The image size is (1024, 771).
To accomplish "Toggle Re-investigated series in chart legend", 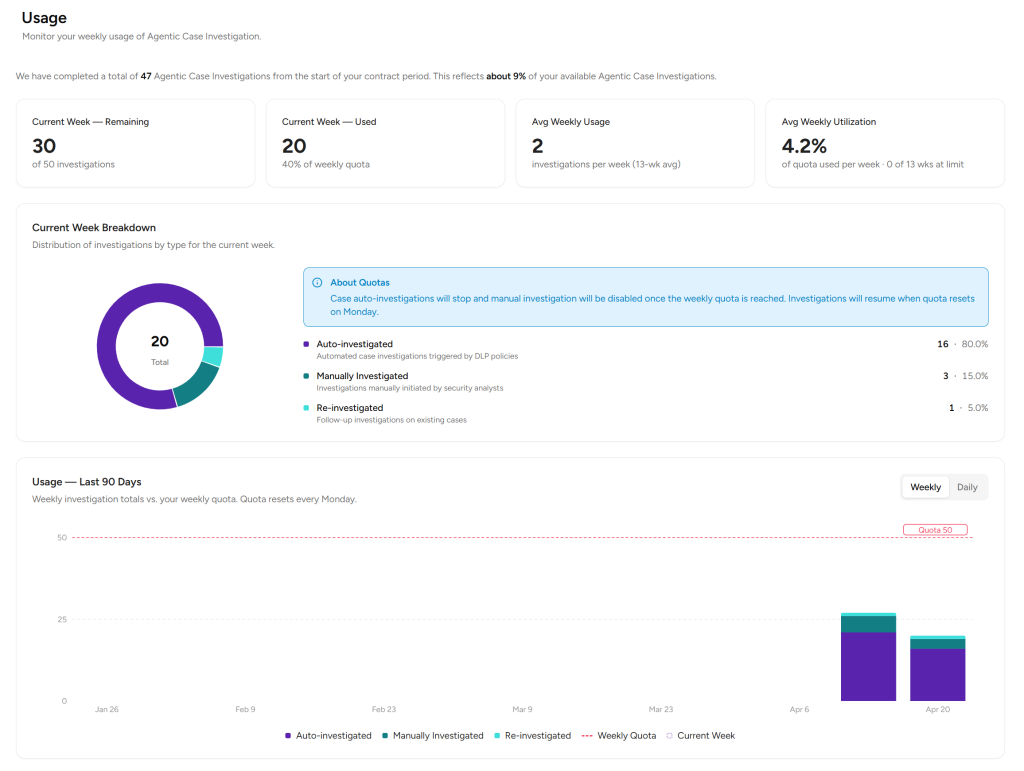I will pos(532,736).
